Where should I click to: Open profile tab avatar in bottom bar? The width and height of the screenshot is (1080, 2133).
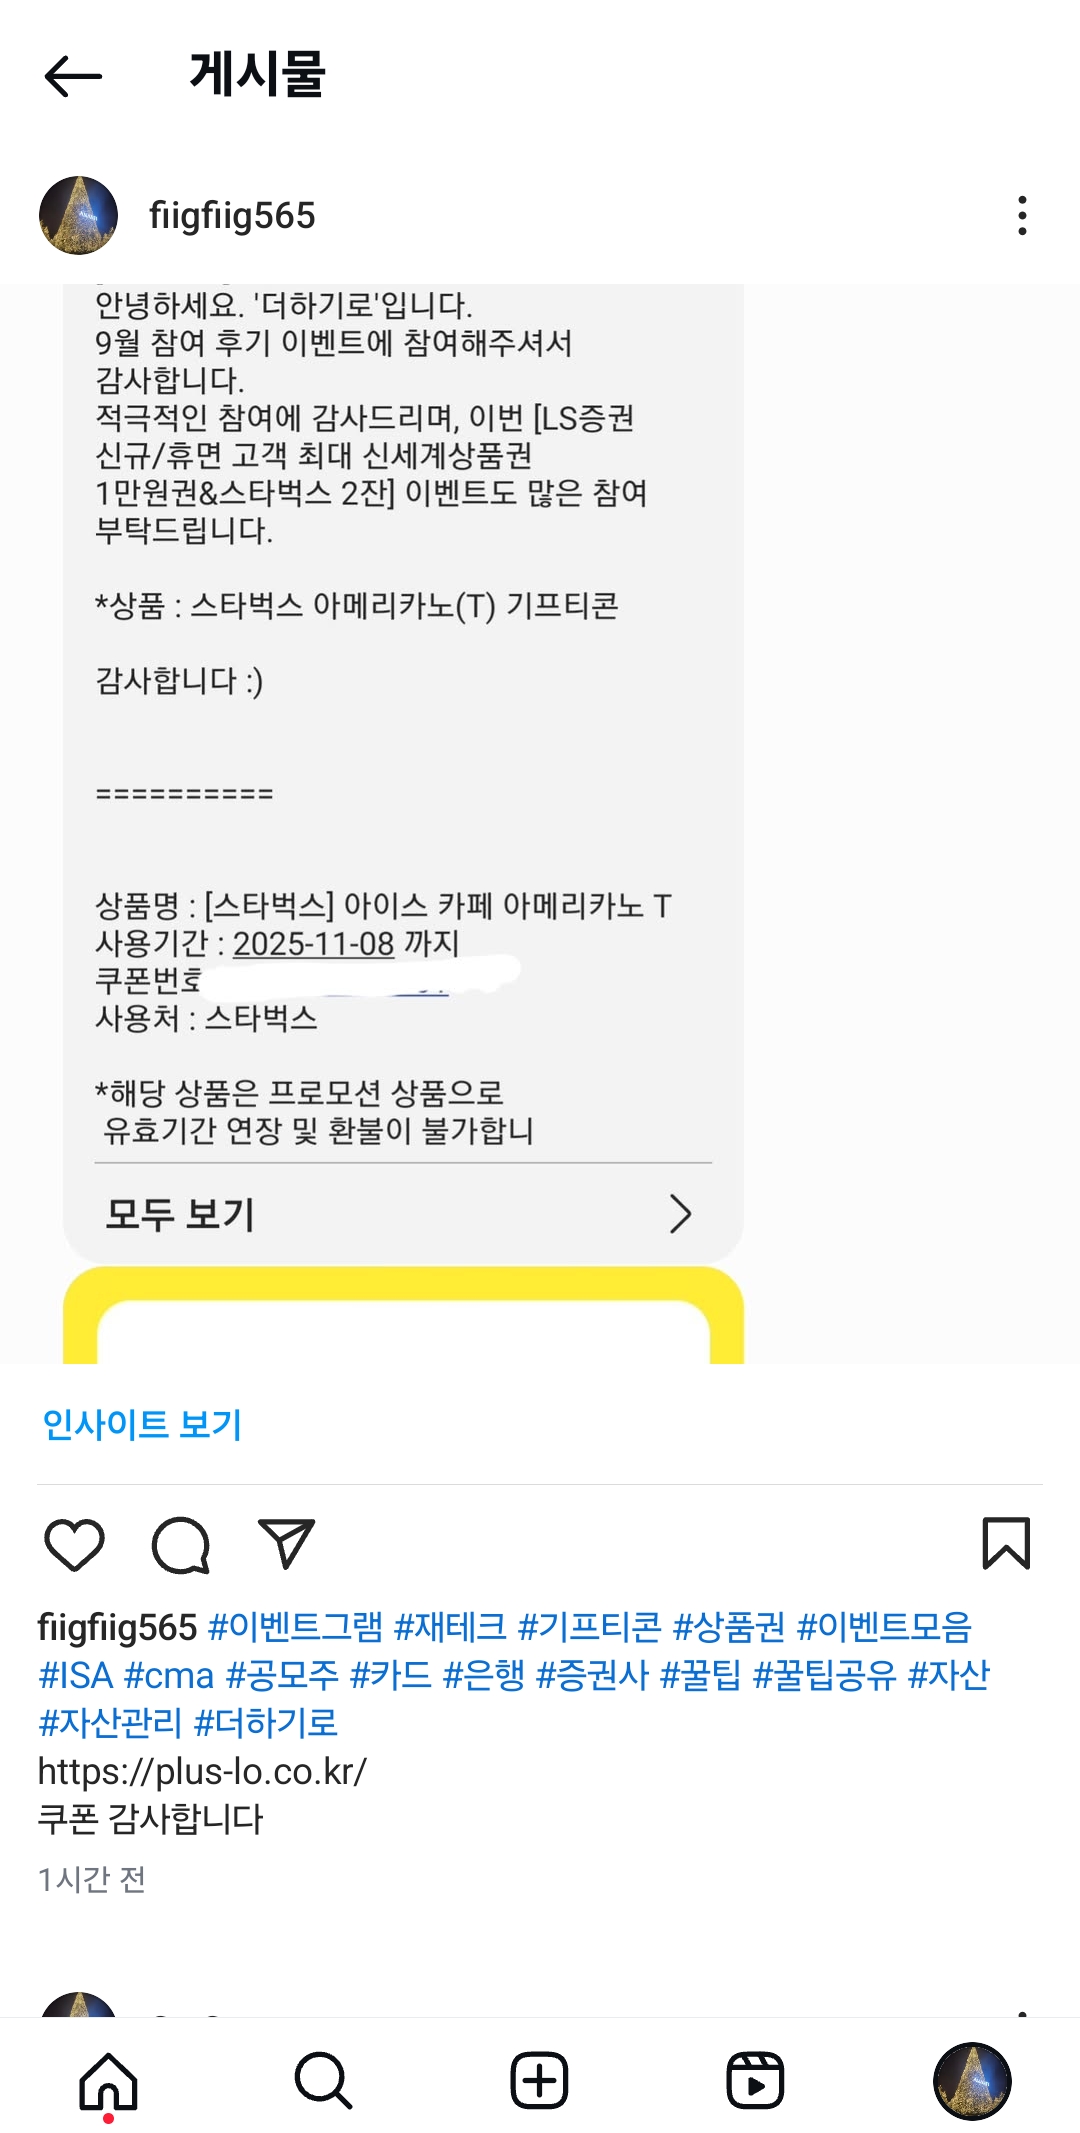click(x=972, y=2081)
